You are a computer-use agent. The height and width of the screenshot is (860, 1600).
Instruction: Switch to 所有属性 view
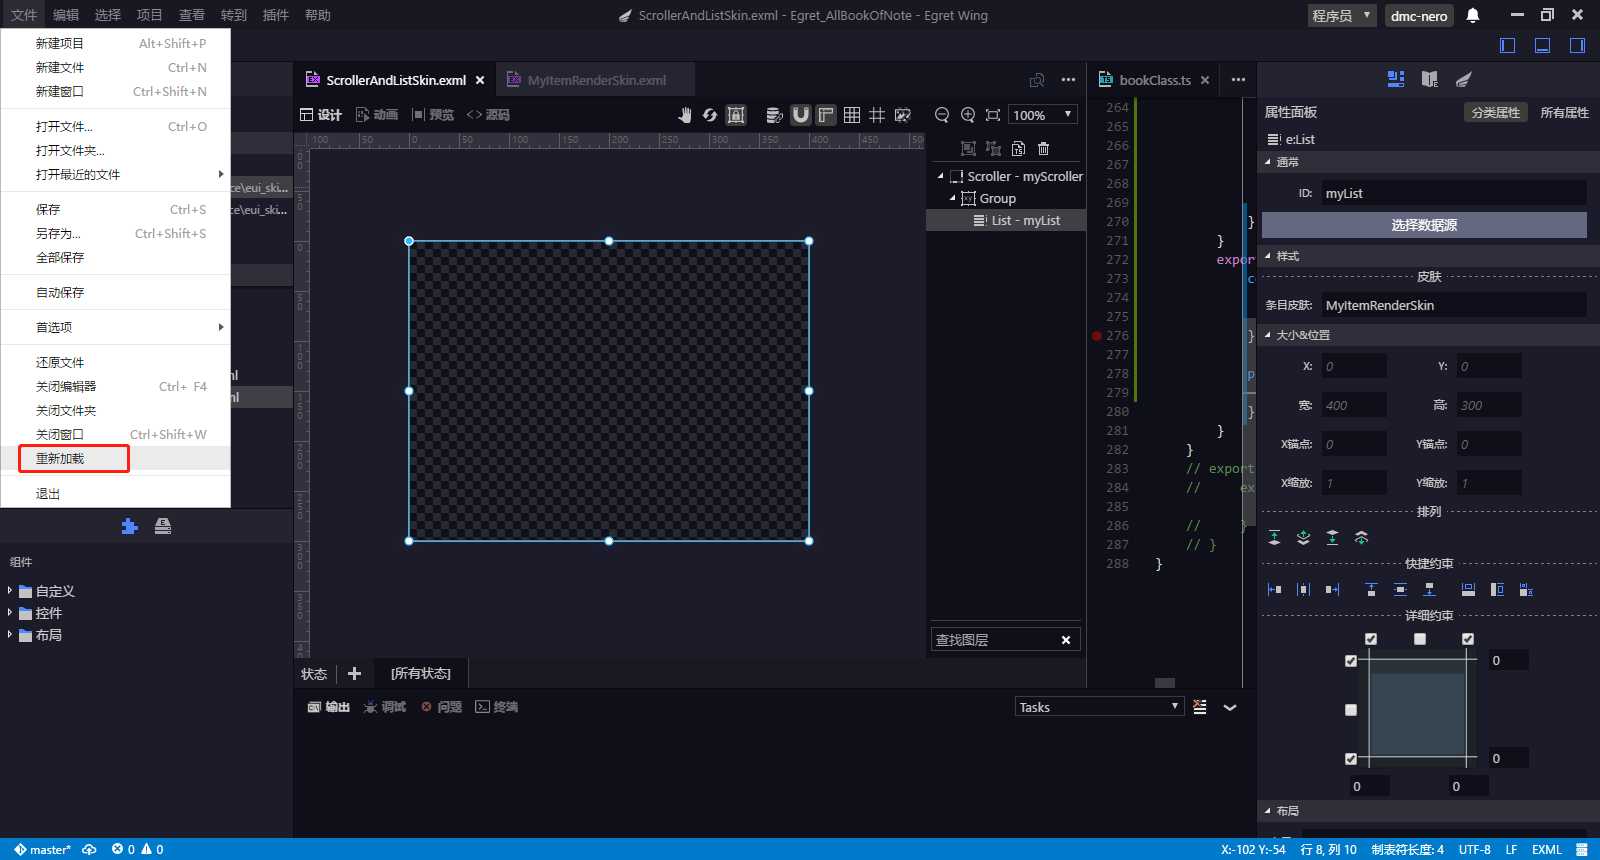coord(1564,112)
